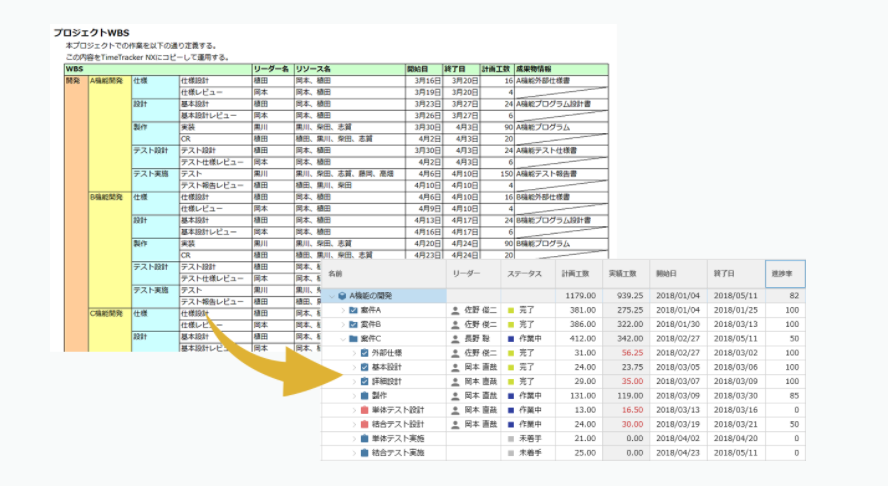Screen dimensions: 888x486
Task: Click the ステータス column header
Action: point(528,274)
